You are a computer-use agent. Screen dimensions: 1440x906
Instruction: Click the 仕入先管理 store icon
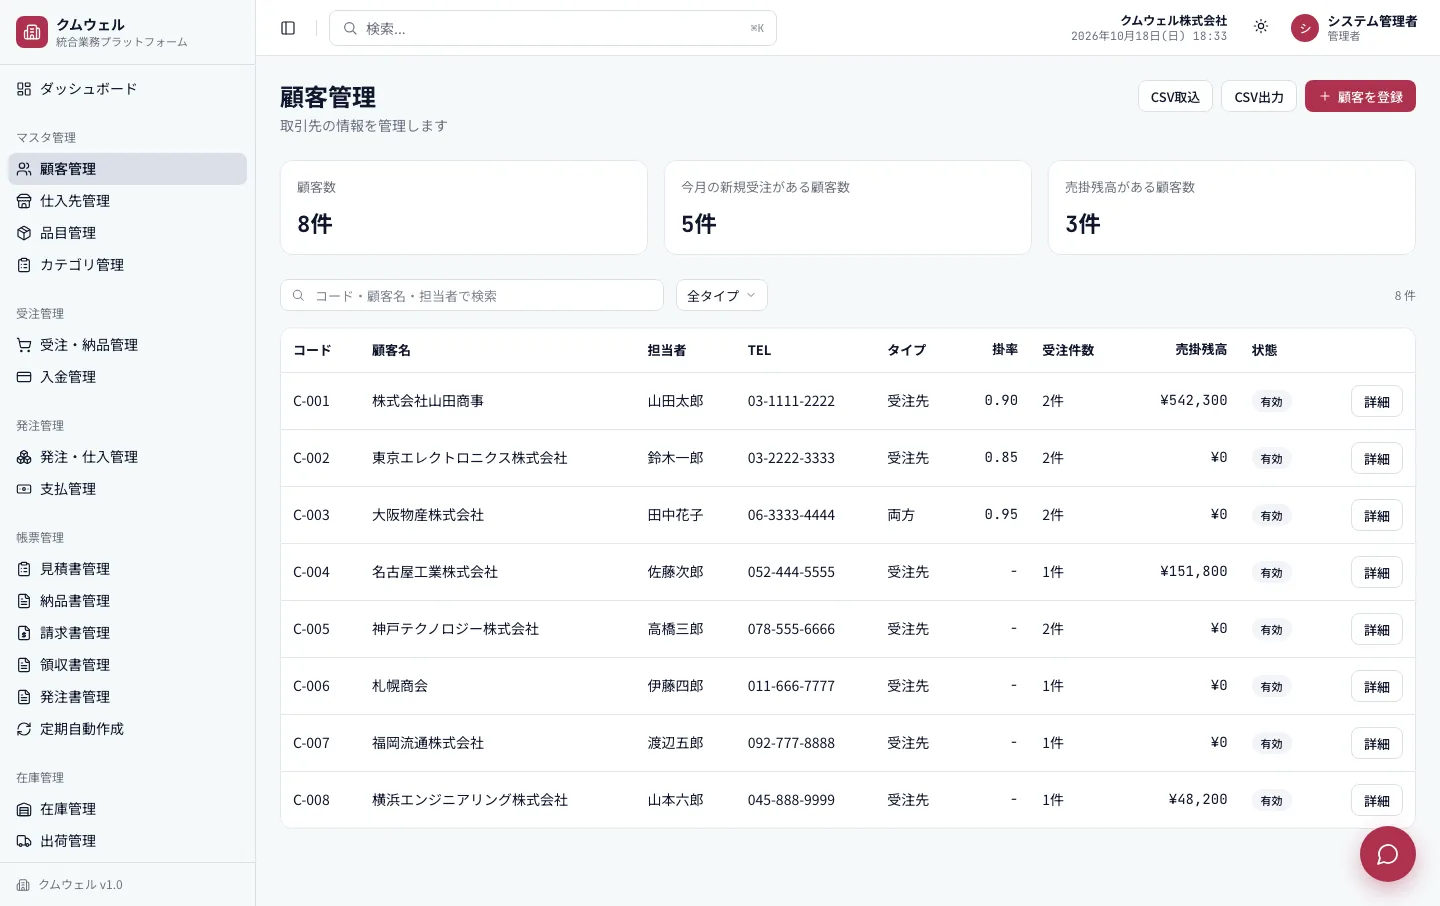(x=24, y=201)
